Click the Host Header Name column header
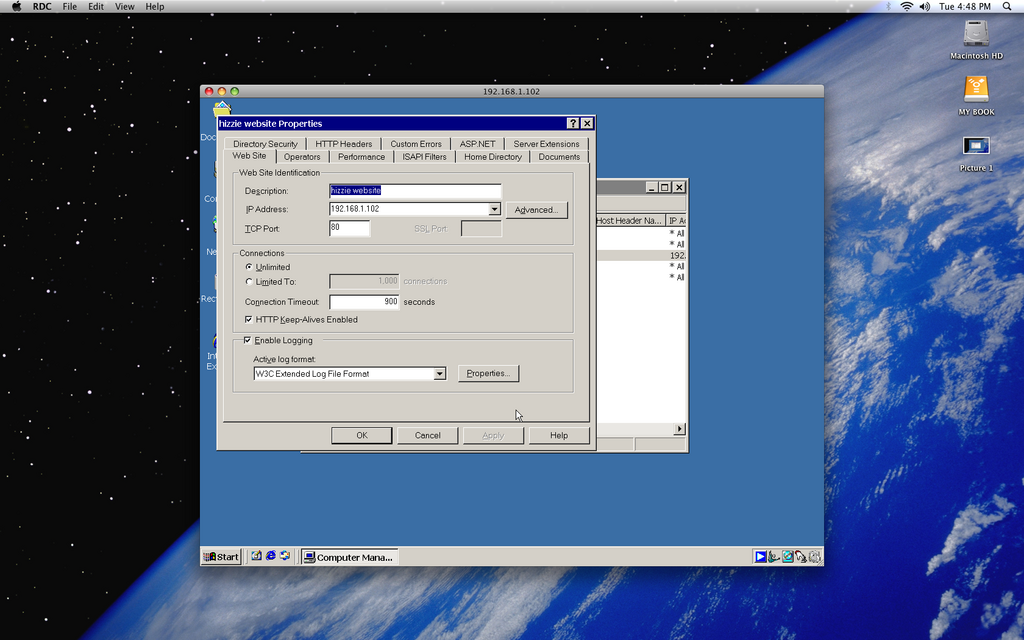 coord(630,221)
